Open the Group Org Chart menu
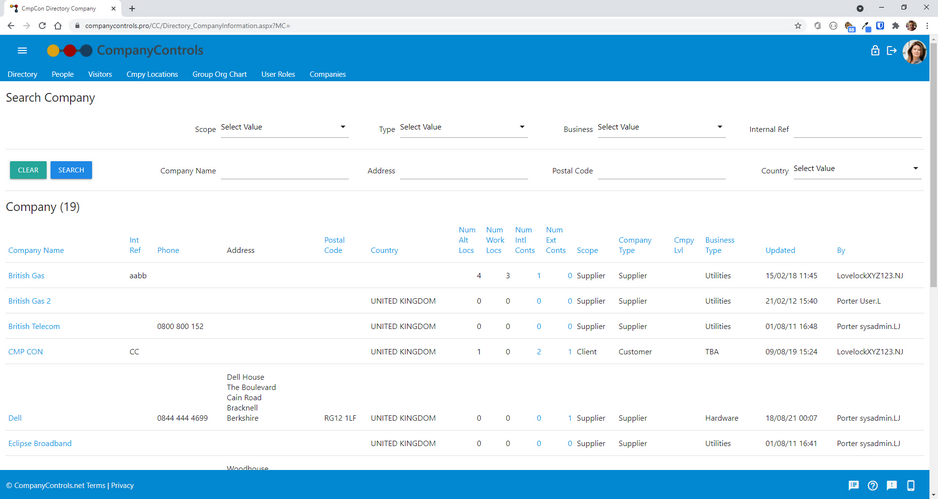 click(220, 74)
